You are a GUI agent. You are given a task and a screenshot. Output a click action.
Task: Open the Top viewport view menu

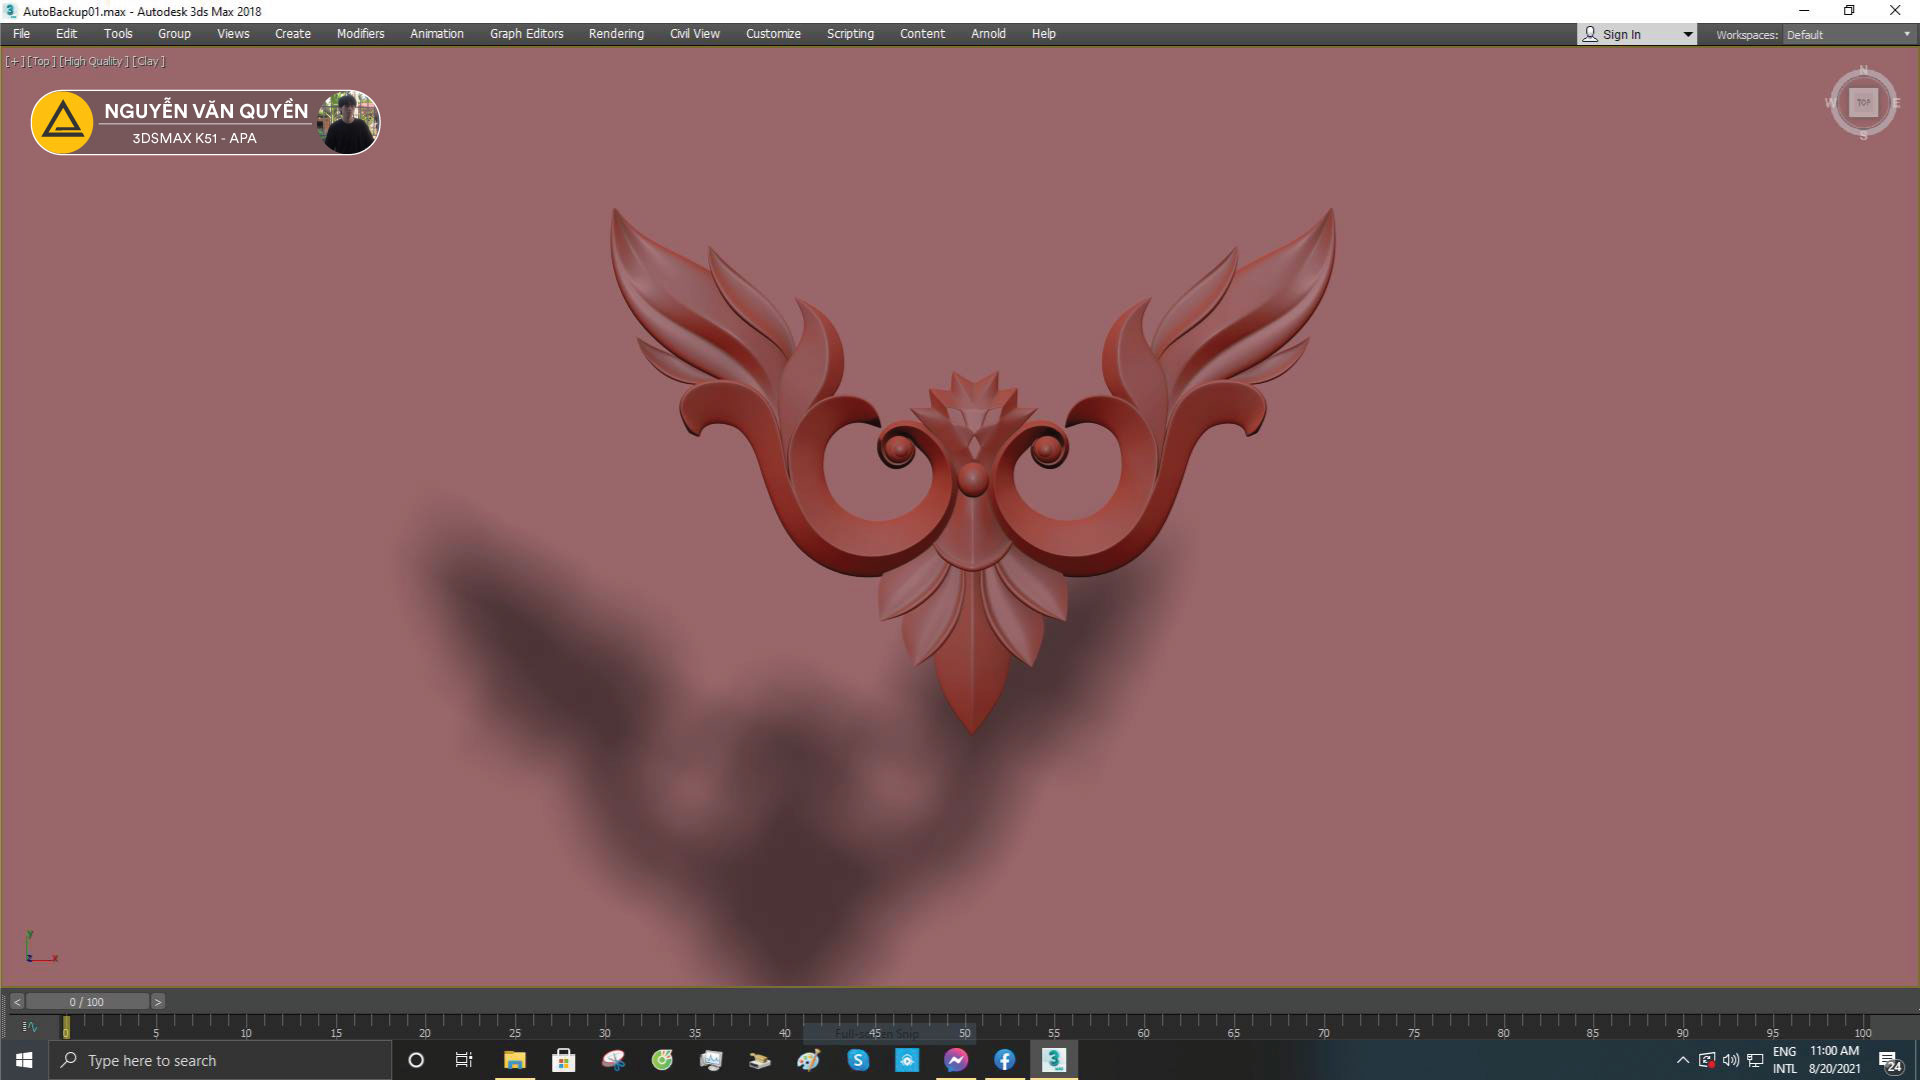click(x=41, y=61)
